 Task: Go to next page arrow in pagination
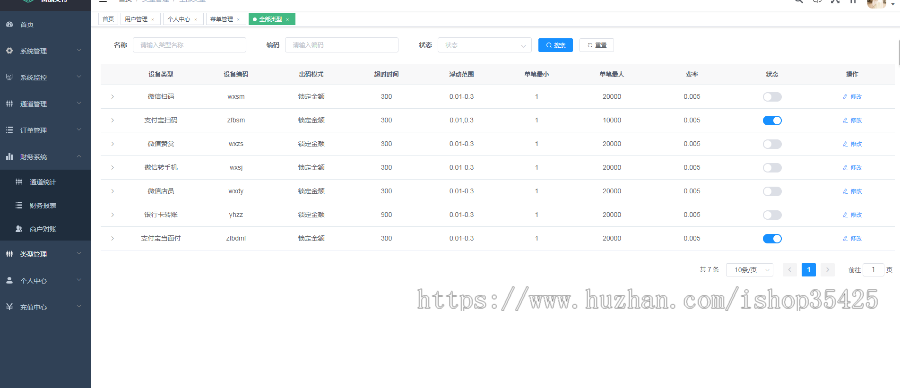pos(828,270)
